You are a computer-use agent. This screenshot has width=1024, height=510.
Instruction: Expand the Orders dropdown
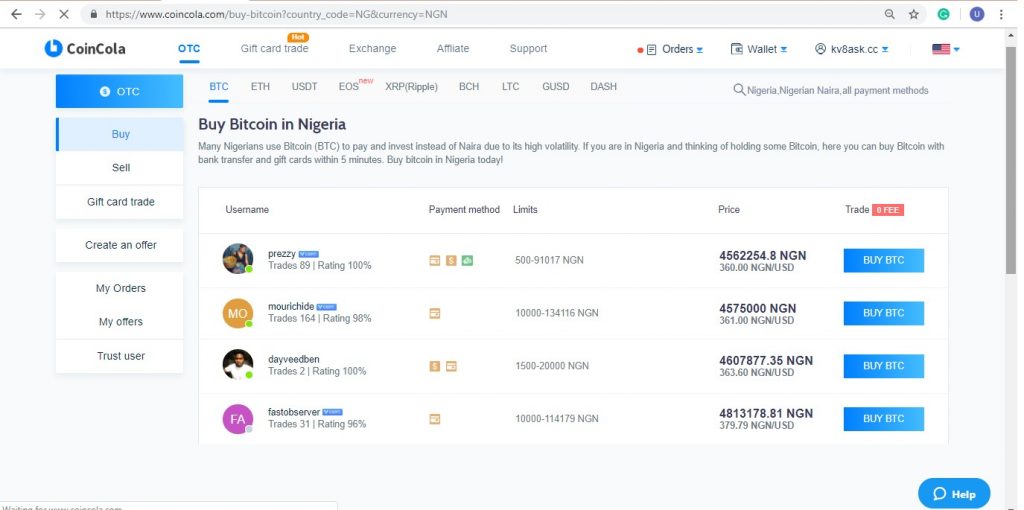pyautogui.click(x=699, y=50)
